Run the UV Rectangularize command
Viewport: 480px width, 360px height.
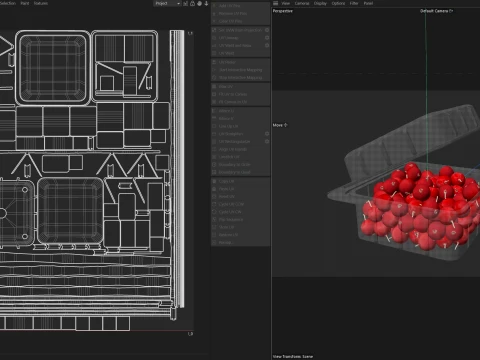[x=237, y=141]
